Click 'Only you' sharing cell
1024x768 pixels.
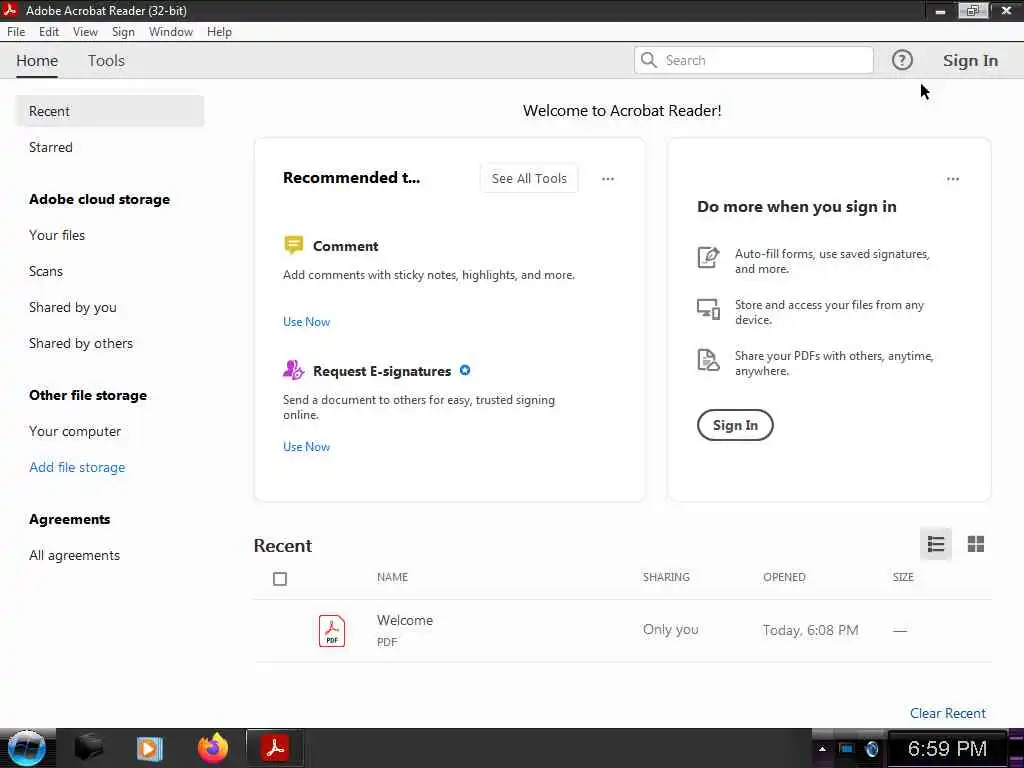point(670,630)
